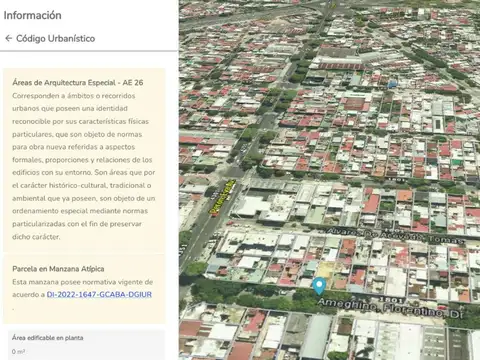
Task: Select the Áreas de Arquitectura Especial - AE 26 heading
Action: [x=78, y=83]
